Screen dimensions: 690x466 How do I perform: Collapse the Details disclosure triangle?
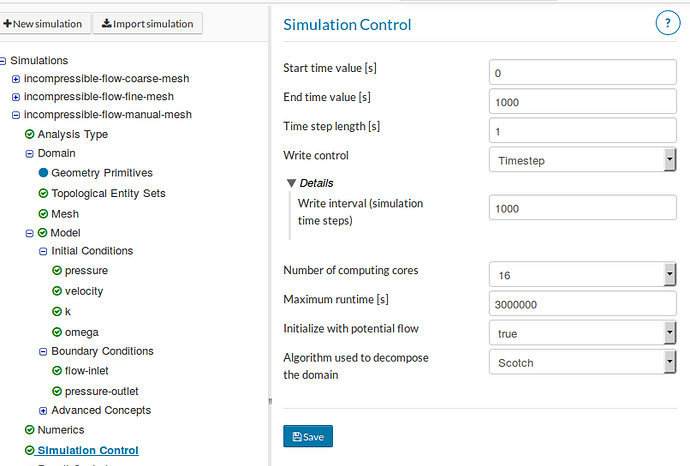(x=291, y=183)
